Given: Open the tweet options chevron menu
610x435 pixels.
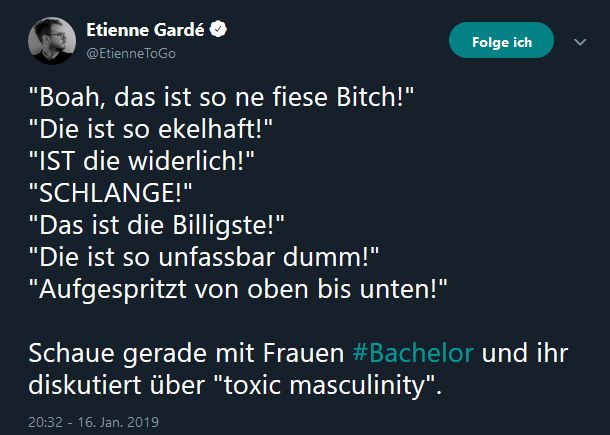Looking at the screenshot, I should pos(580,42).
